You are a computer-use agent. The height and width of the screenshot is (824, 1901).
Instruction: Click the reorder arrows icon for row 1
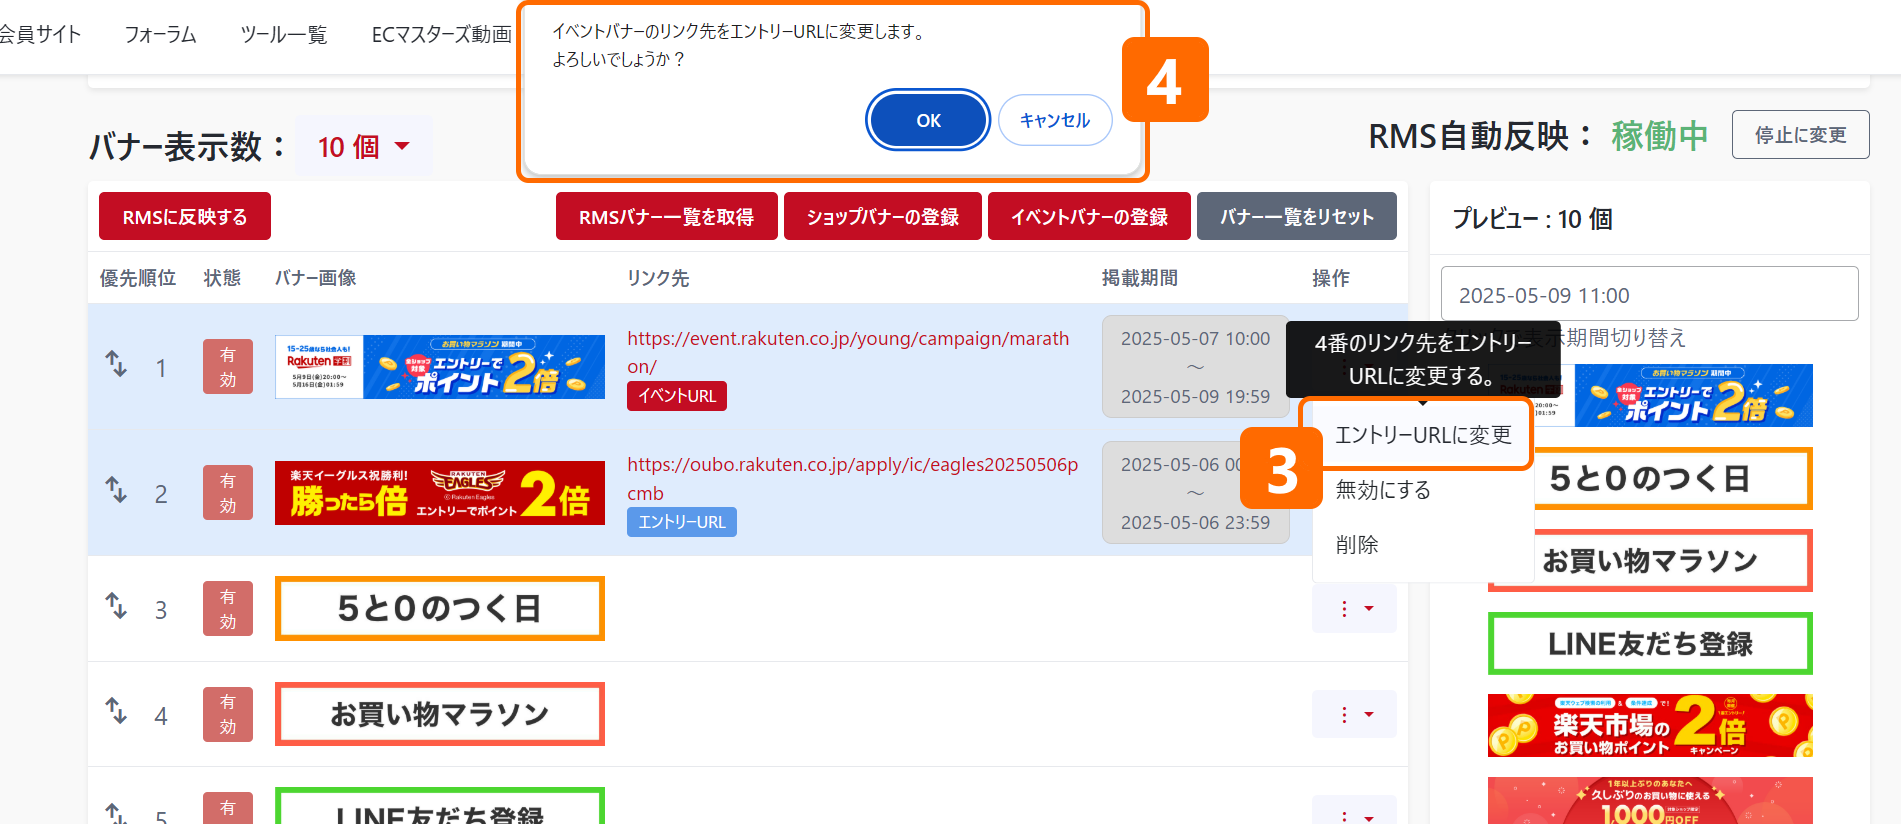(117, 364)
